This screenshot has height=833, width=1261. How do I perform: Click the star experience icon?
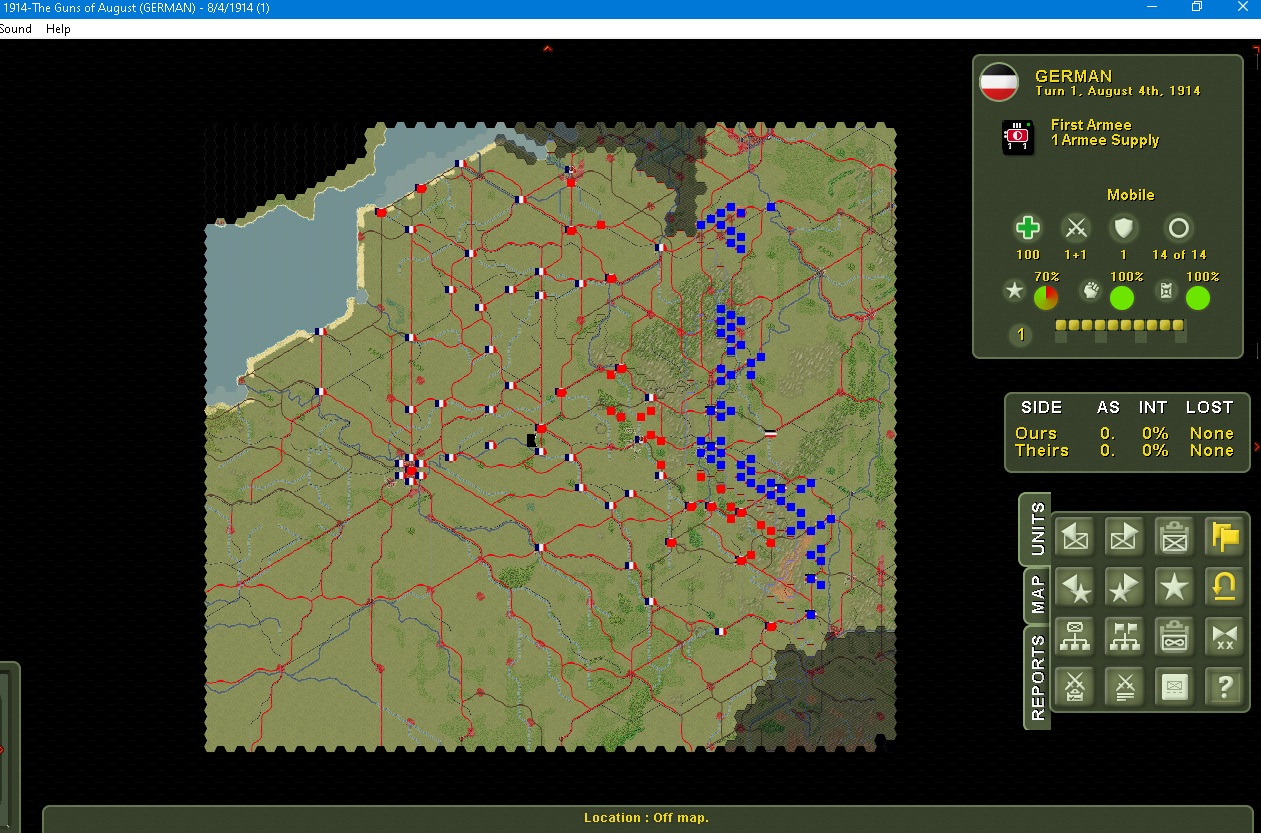1015,291
